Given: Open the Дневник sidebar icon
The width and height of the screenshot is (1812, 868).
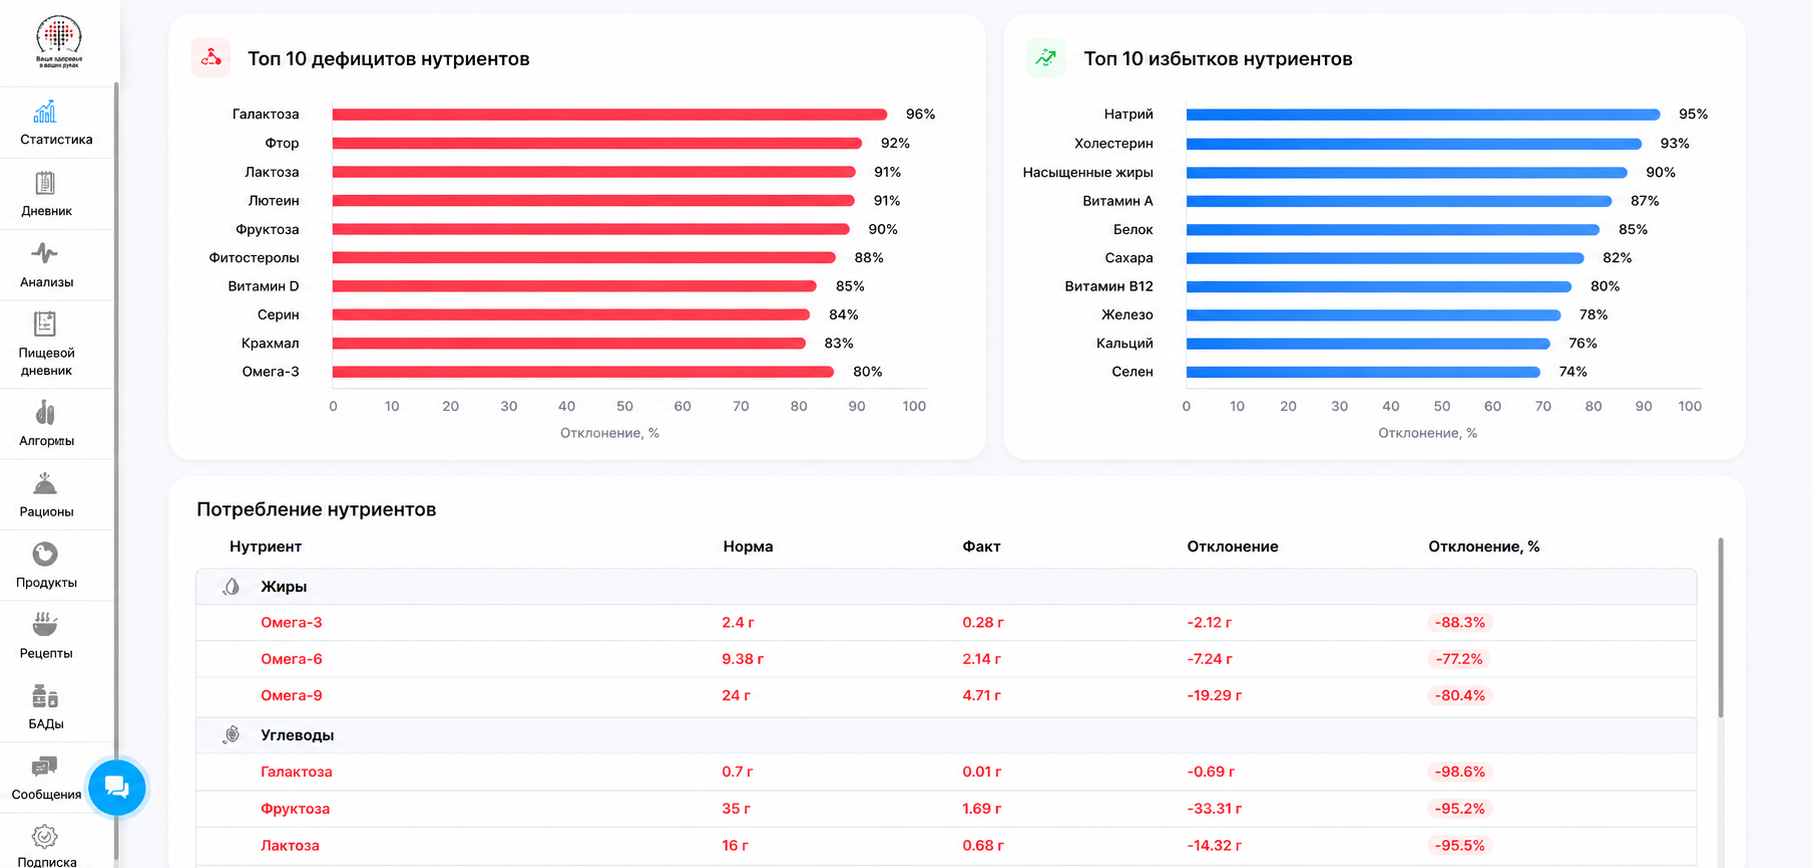Looking at the screenshot, I should tap(45, 183).
